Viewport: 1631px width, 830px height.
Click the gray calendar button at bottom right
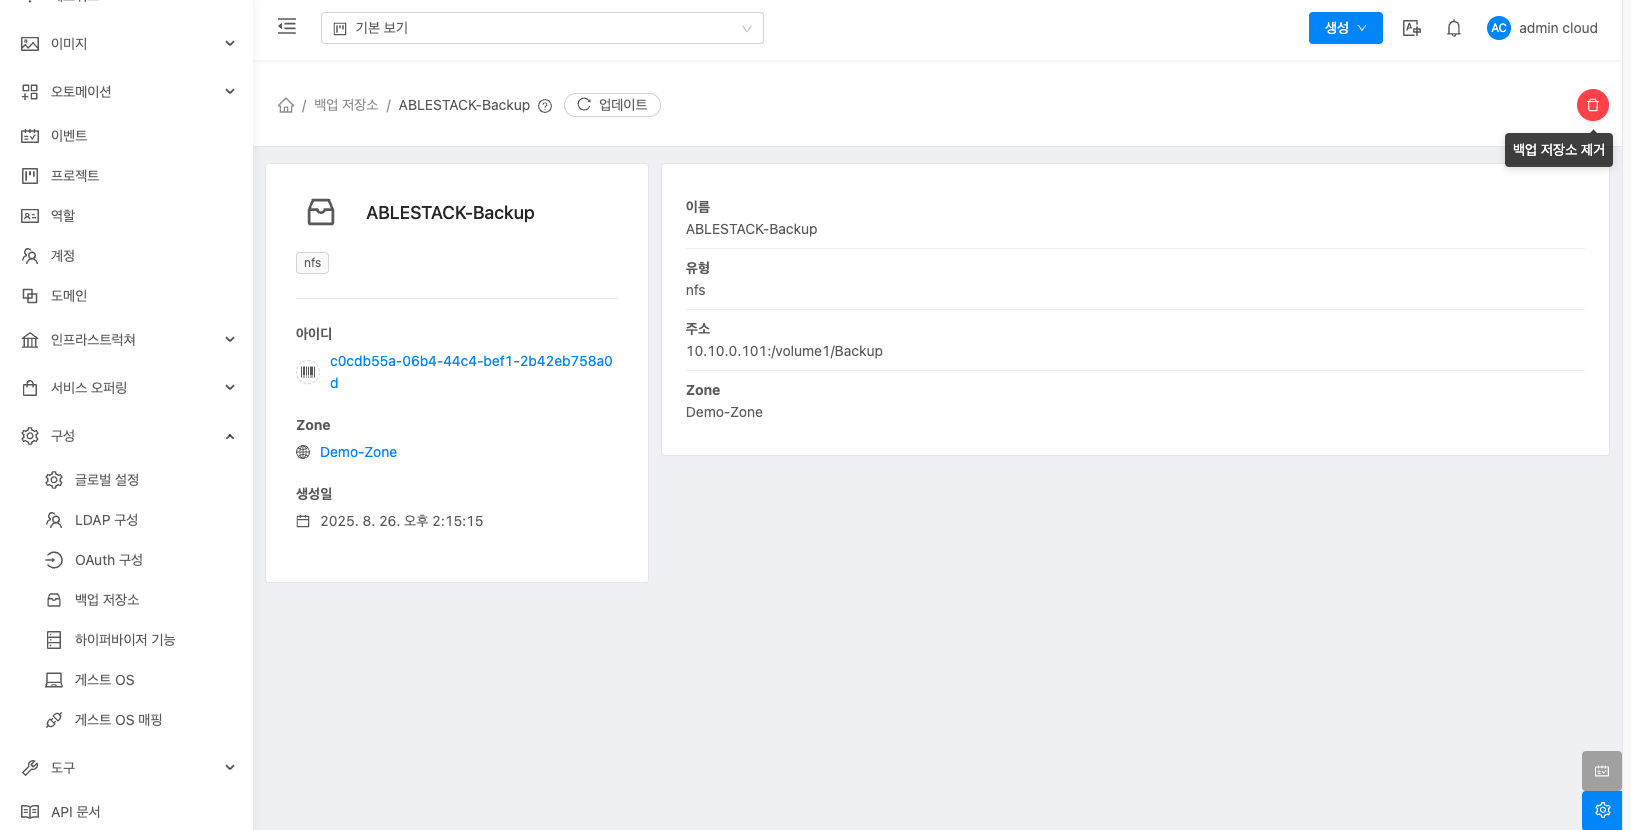1601,771
